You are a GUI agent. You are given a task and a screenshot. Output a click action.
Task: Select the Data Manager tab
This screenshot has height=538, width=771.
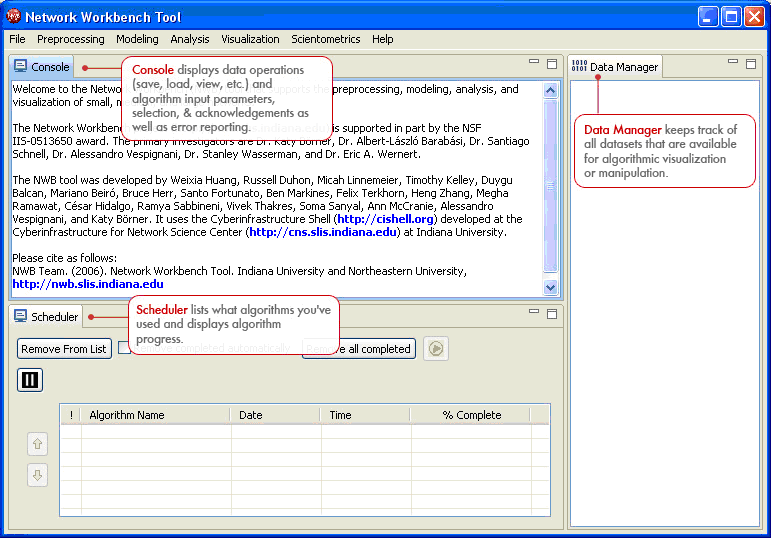pyautogui.click(x=615, y=67)
